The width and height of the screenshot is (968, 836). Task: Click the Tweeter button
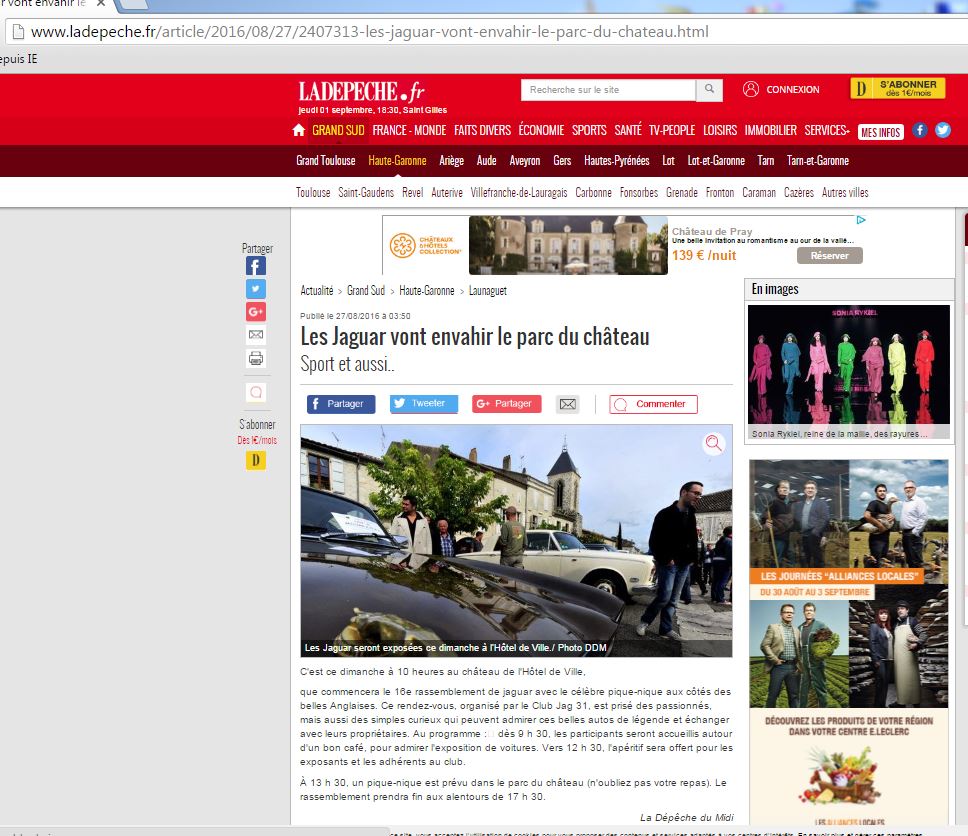click(x=424, y=404)
